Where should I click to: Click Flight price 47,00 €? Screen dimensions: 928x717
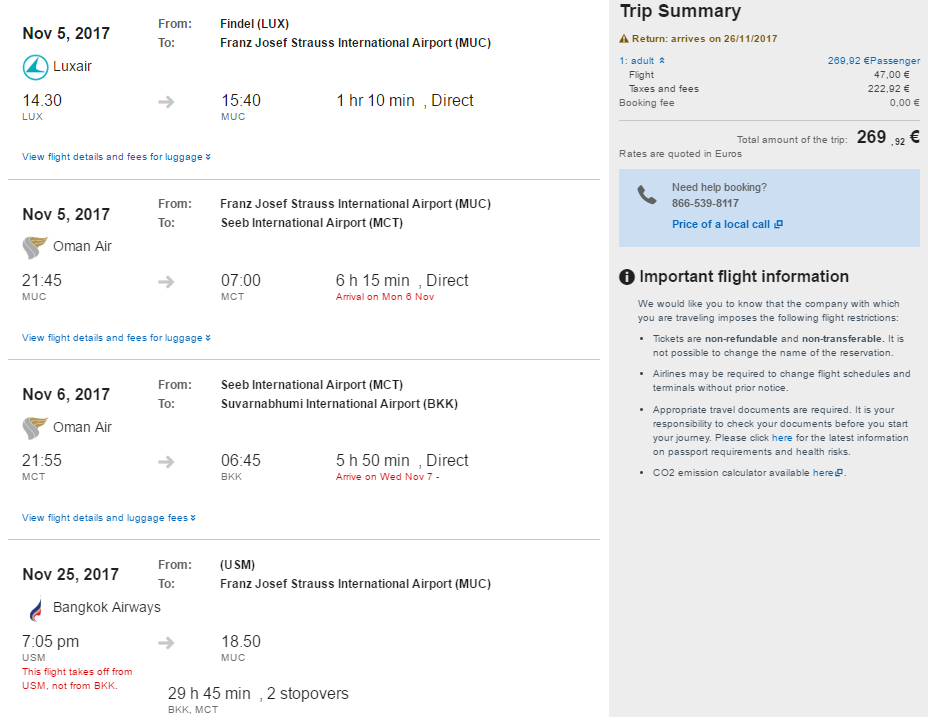(891, 75)
